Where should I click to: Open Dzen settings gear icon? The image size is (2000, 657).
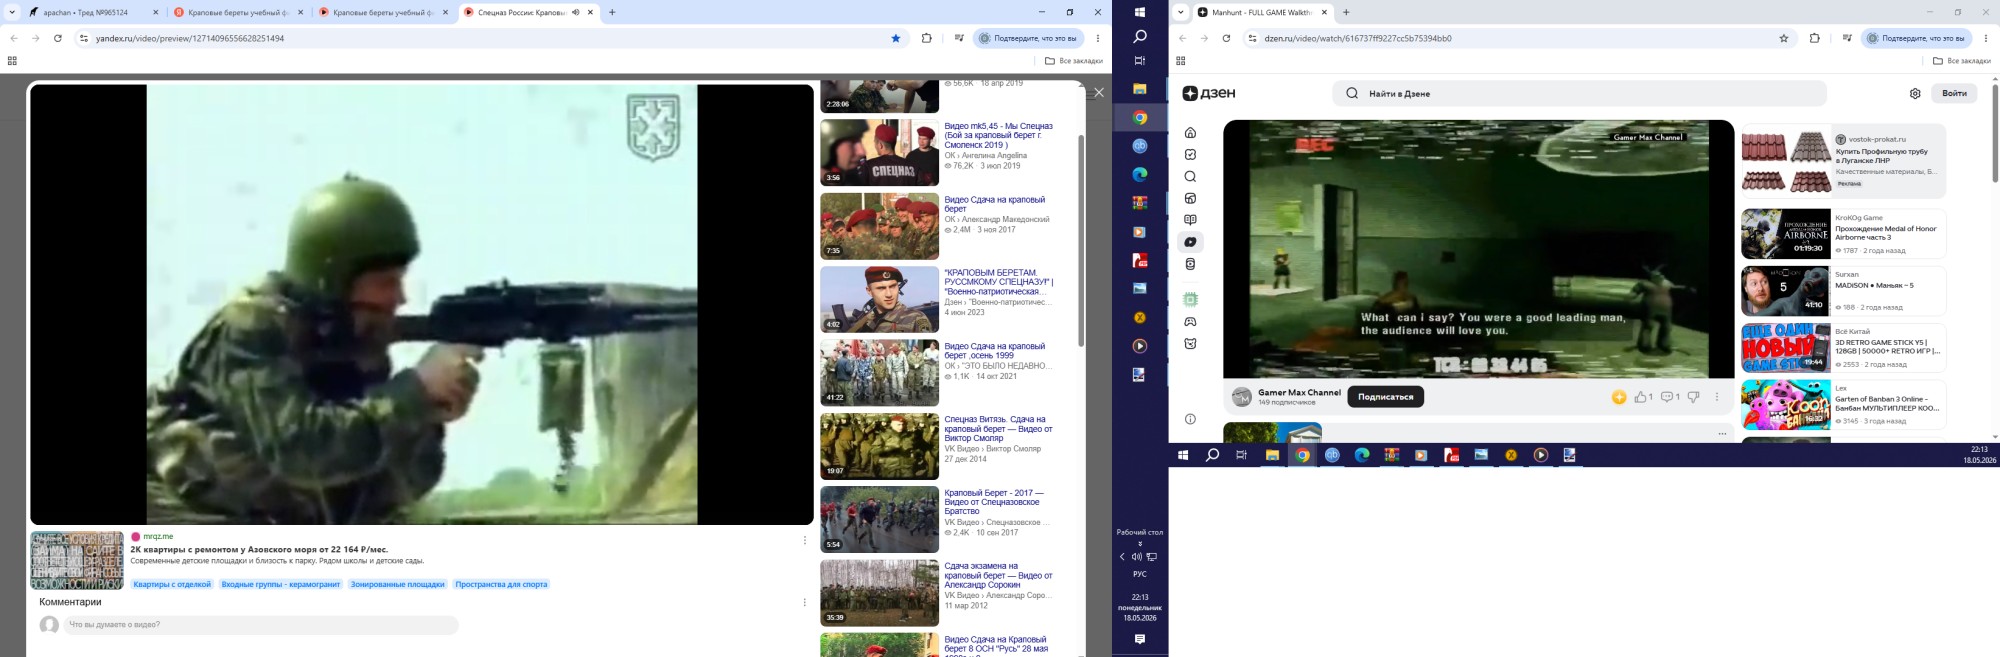(1915, 94)
